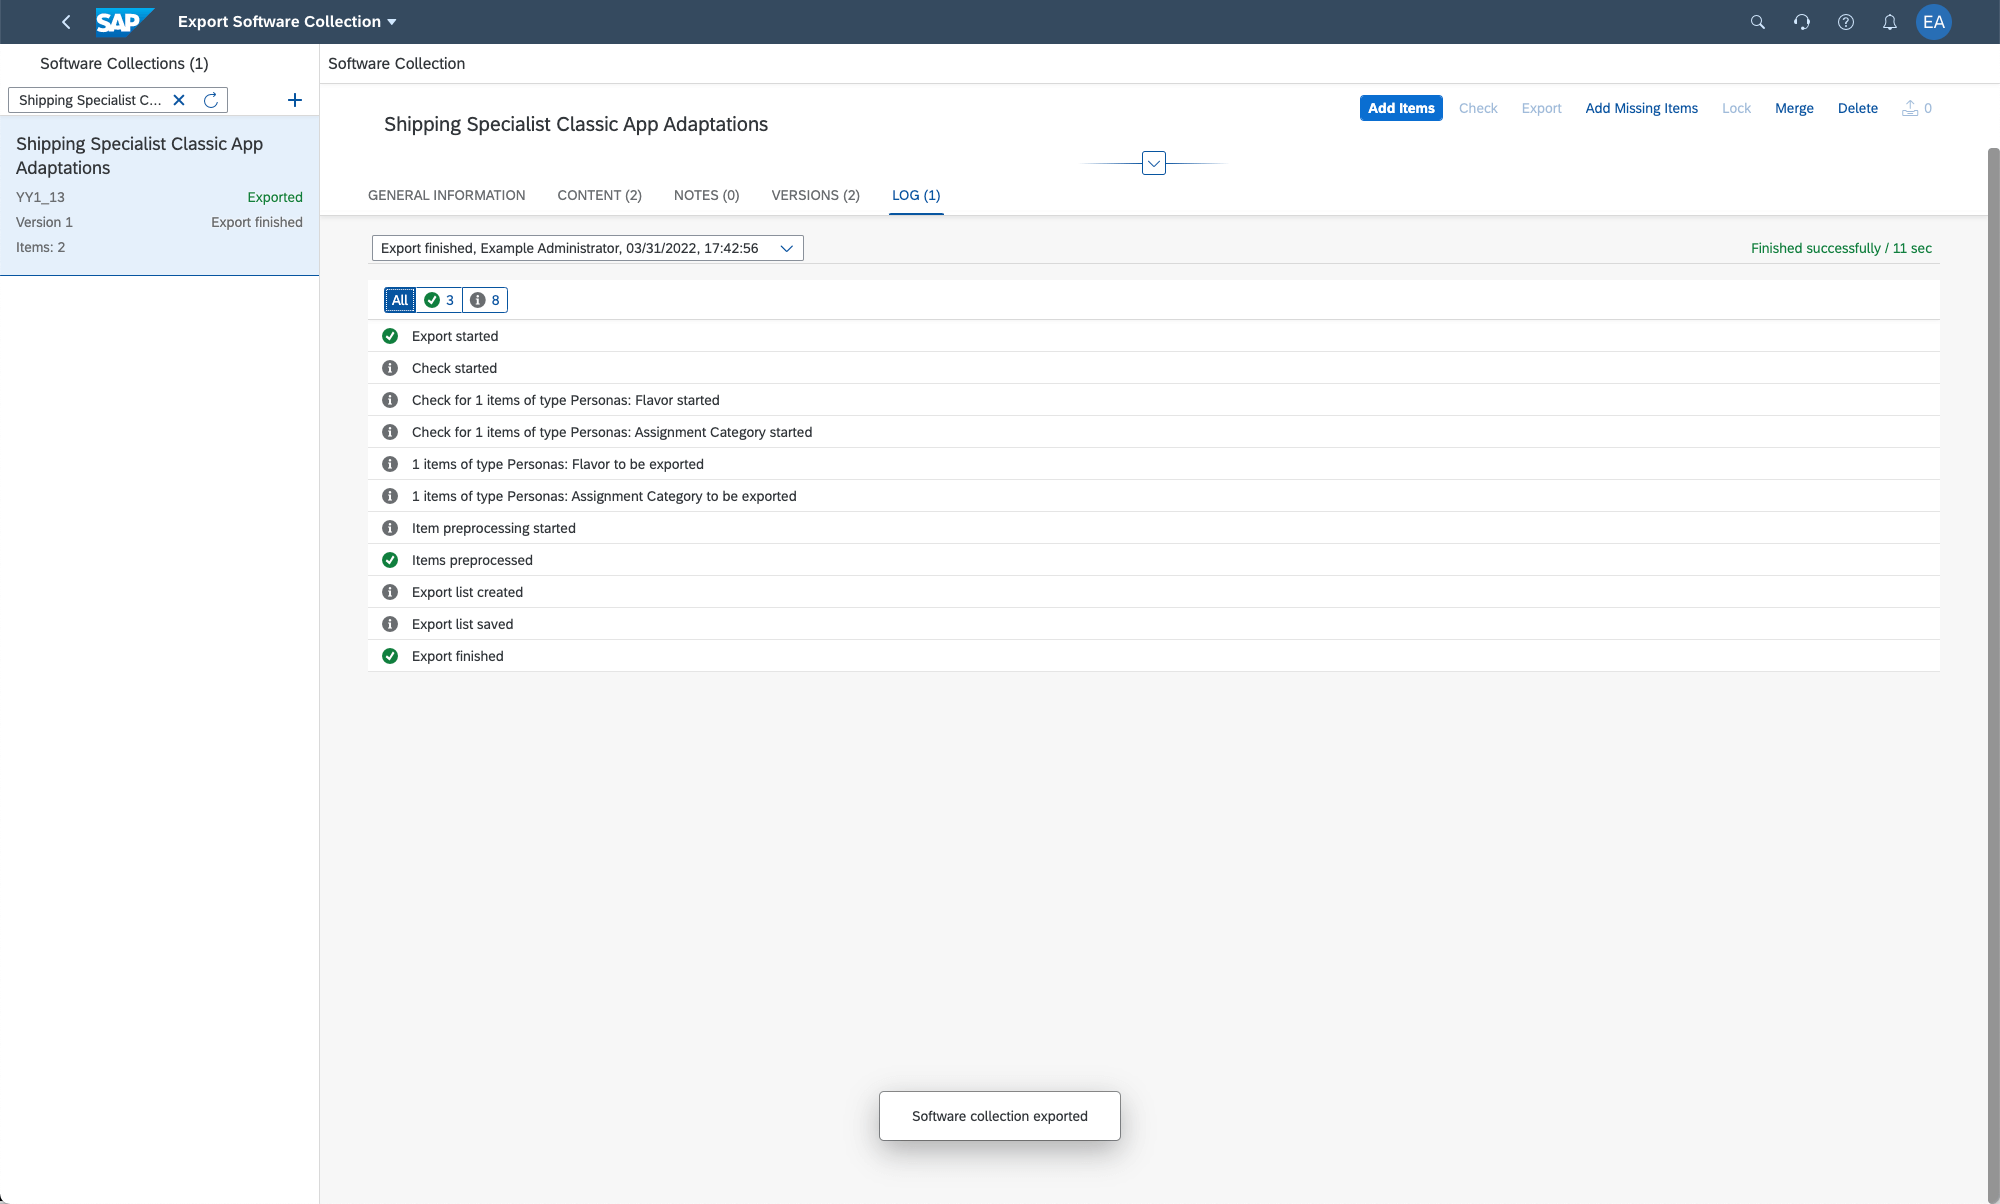Click the EA user avatar
The width and height of the screenshot is (2000, 1204).
pyautogui.click(x=1933, y=22)
